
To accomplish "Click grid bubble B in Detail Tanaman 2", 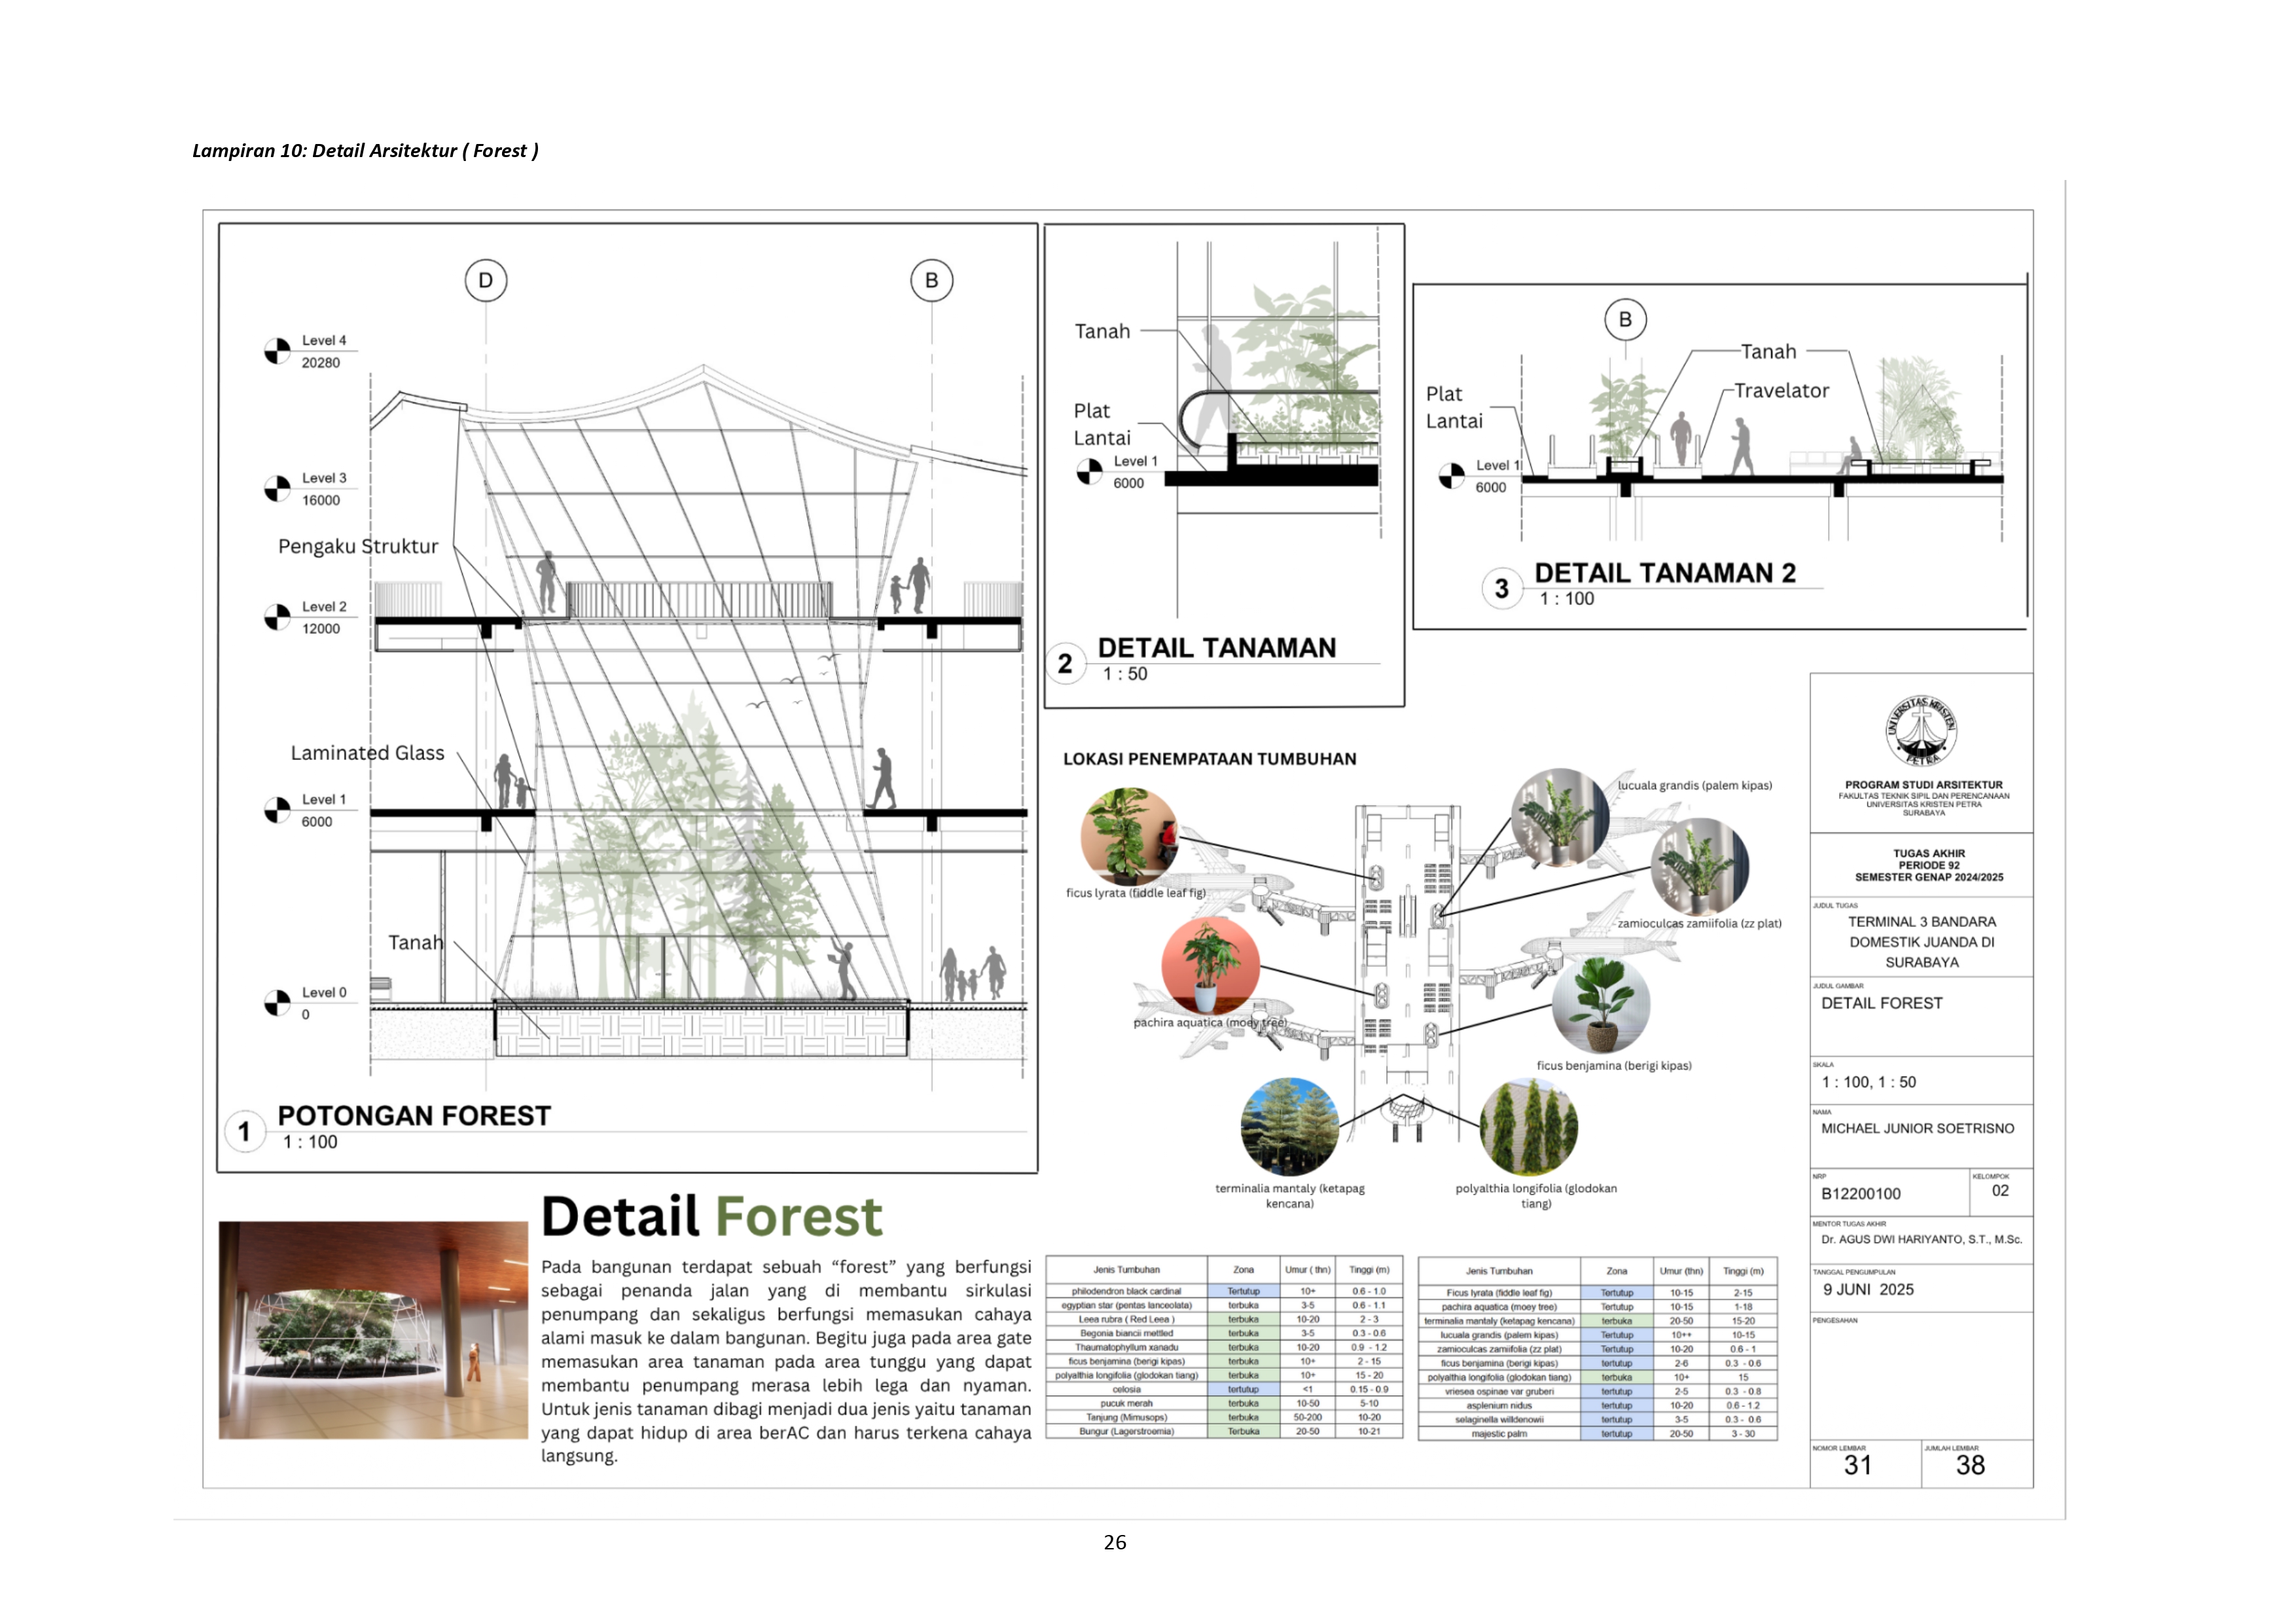I will 1625,320.
